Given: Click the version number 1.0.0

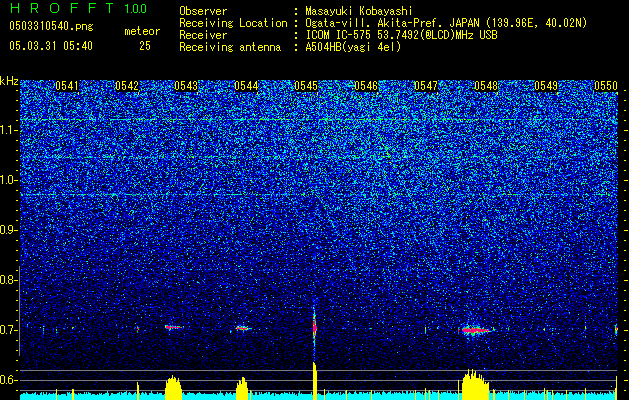Looking at the screenshot, I should click(135, 9).
